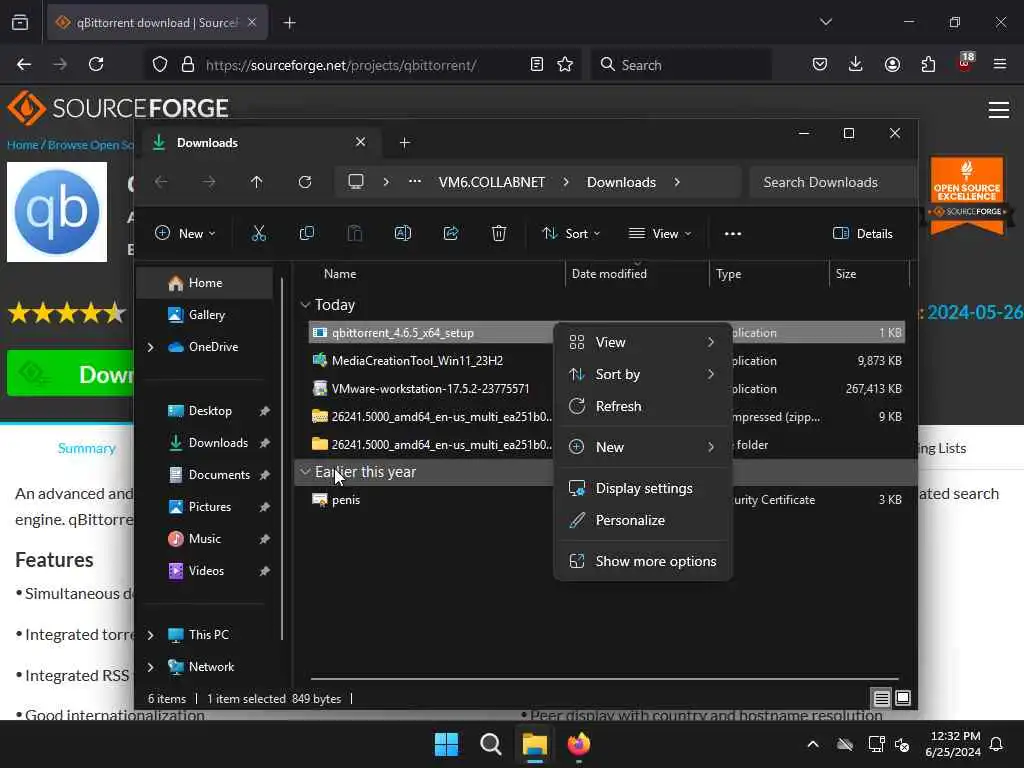Collapse the Today group
The height and width of the screenshot is (768, 1024).
click(x=305, y=305)
